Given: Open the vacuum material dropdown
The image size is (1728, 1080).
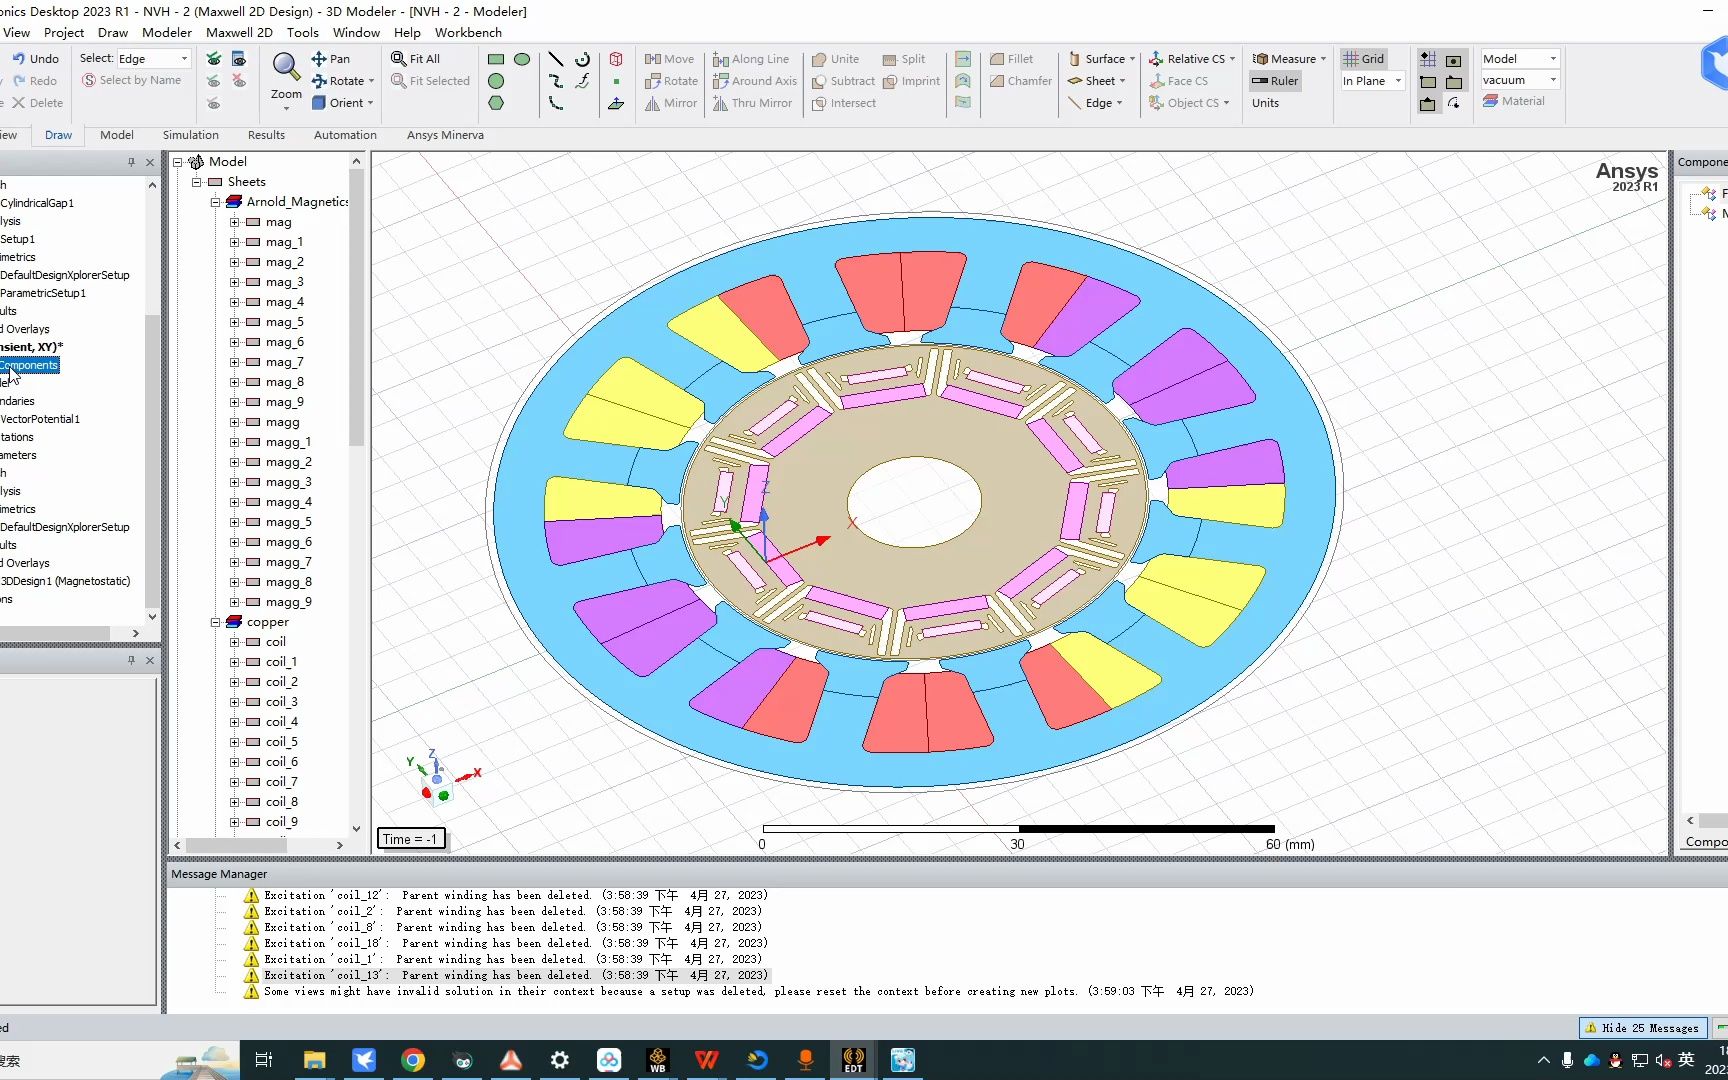Looking at the screenshot, I should click(1553, 80).
